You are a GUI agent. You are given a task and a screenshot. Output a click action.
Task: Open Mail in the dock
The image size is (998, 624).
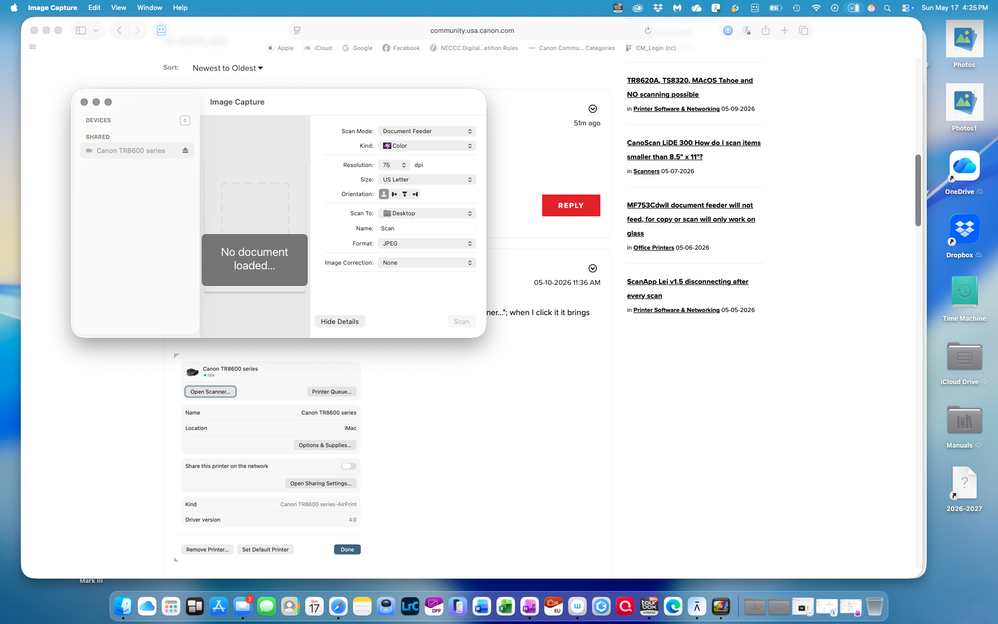pos(242,606)
